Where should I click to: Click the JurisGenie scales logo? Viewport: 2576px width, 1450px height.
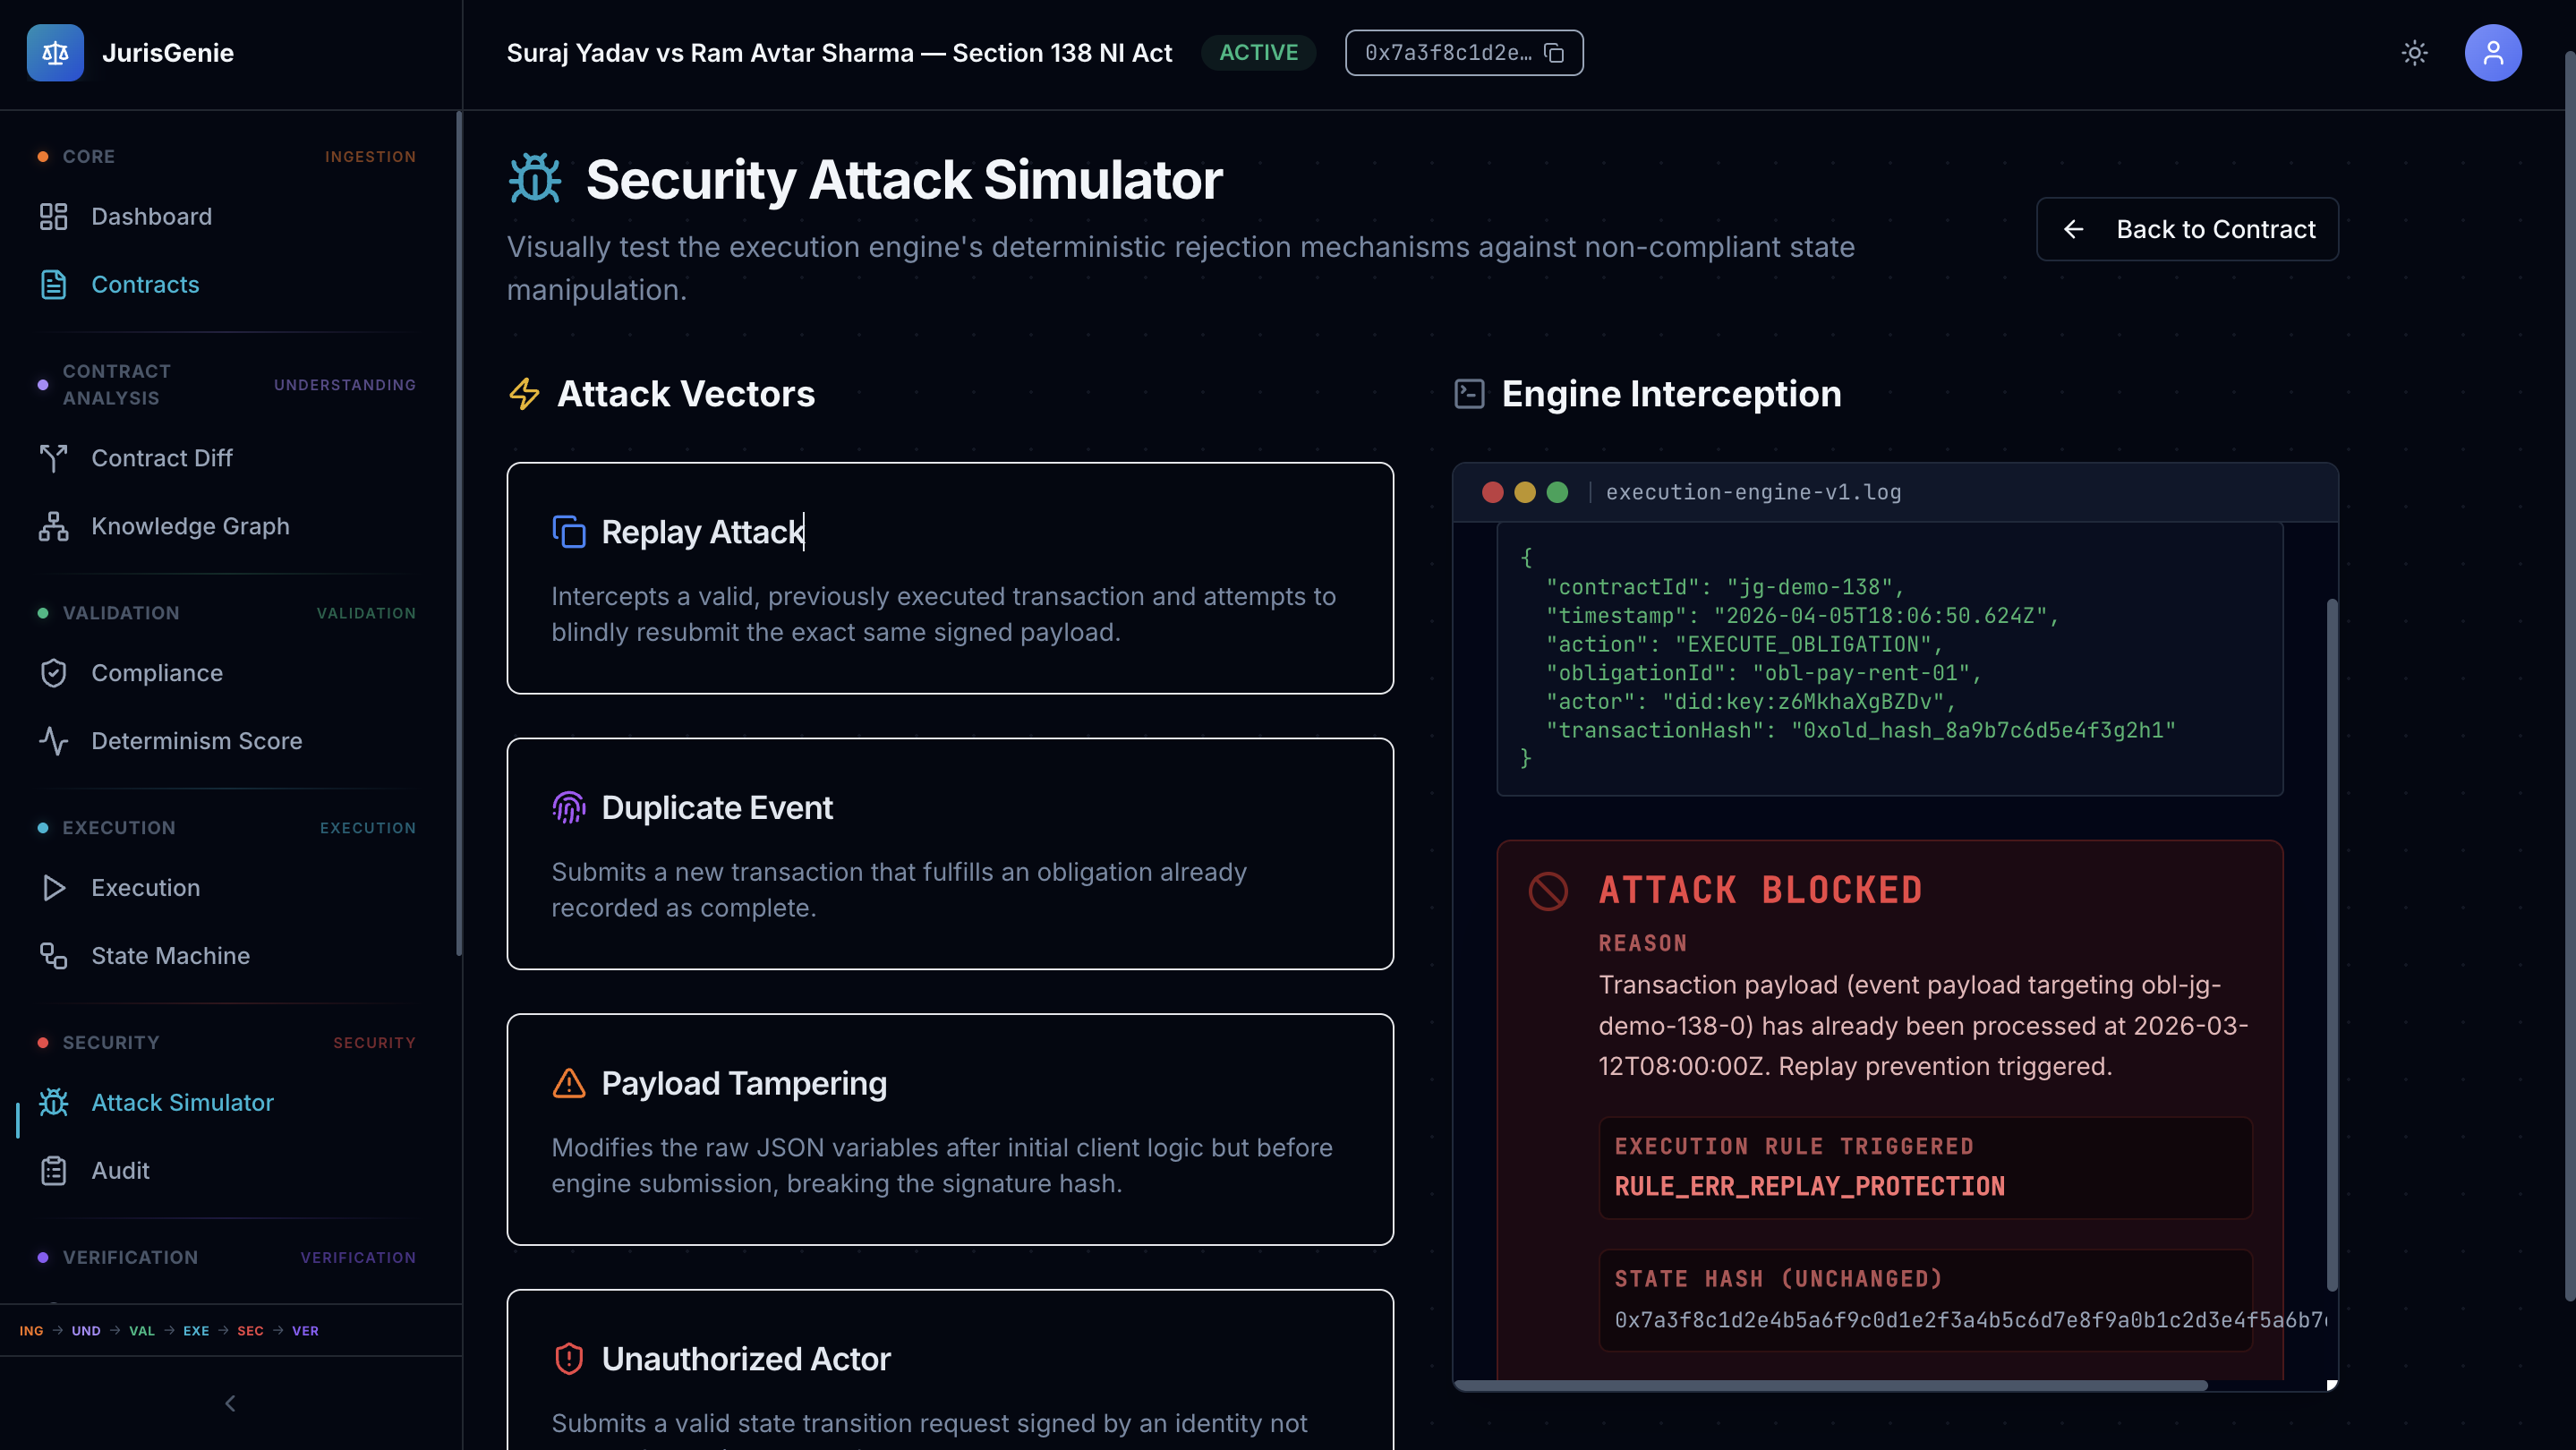(55, 53)
